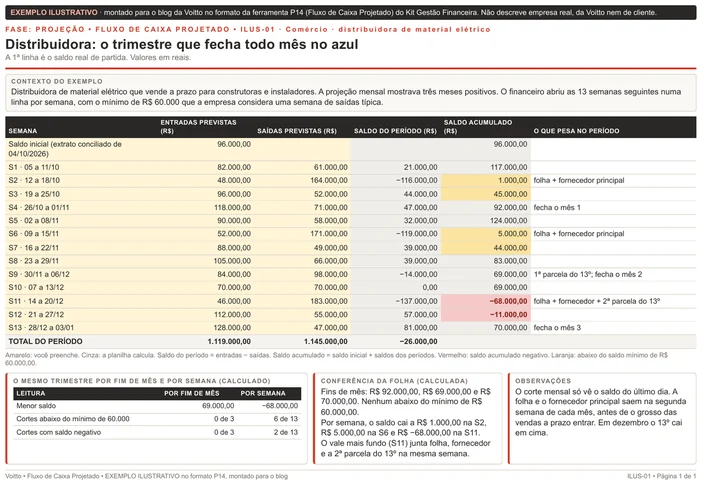Click the S10 saldo do período '0,00'
The image size is (702, 485).
(x=430, y=287)
